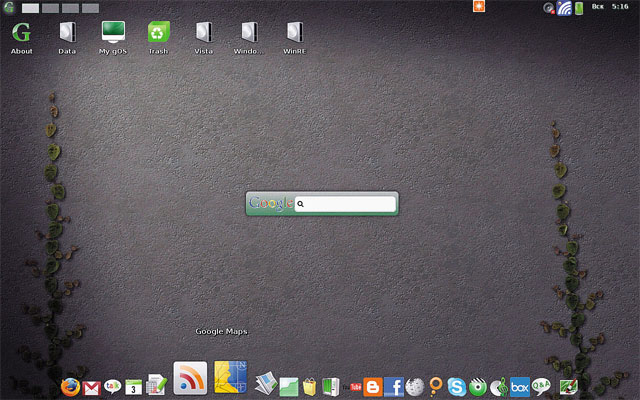Screen dimensions: 640x400
Task: Open Google Calendar from the dock
Action: click(x=133, y=387)
